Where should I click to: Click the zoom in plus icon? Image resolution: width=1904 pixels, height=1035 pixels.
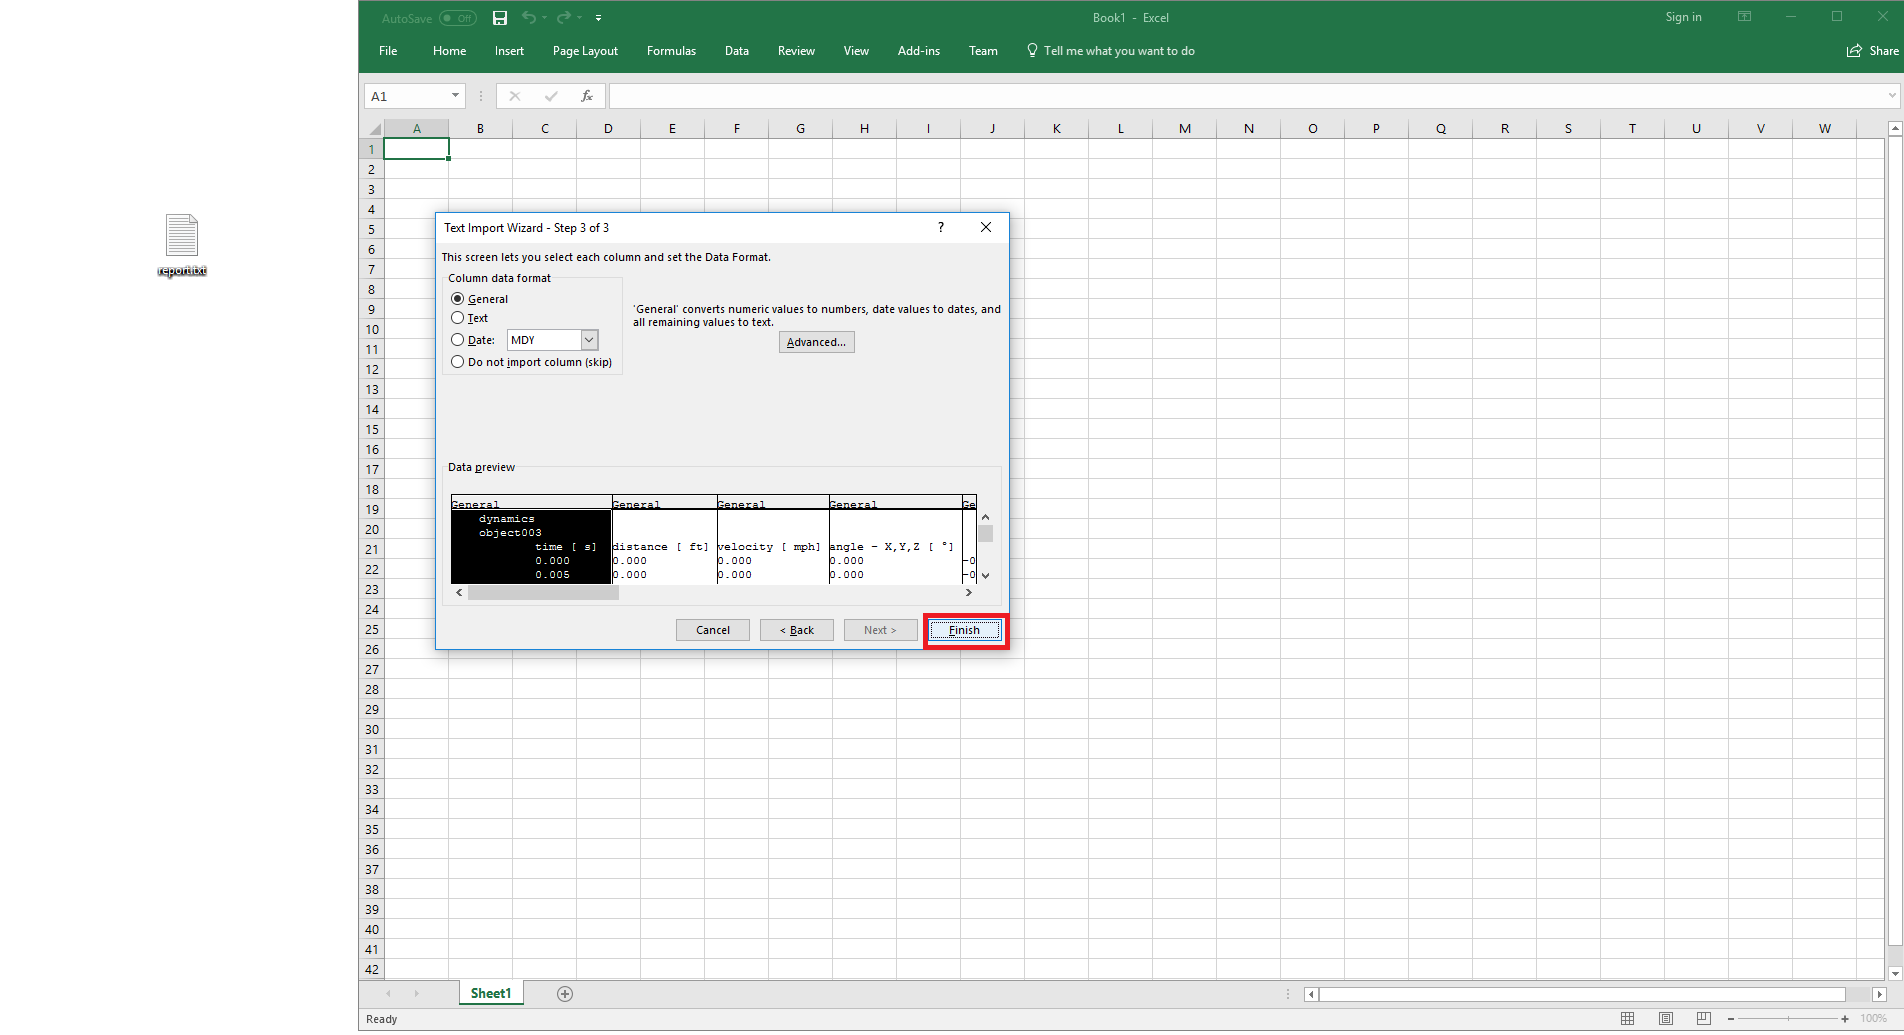pos(1845,1018)
